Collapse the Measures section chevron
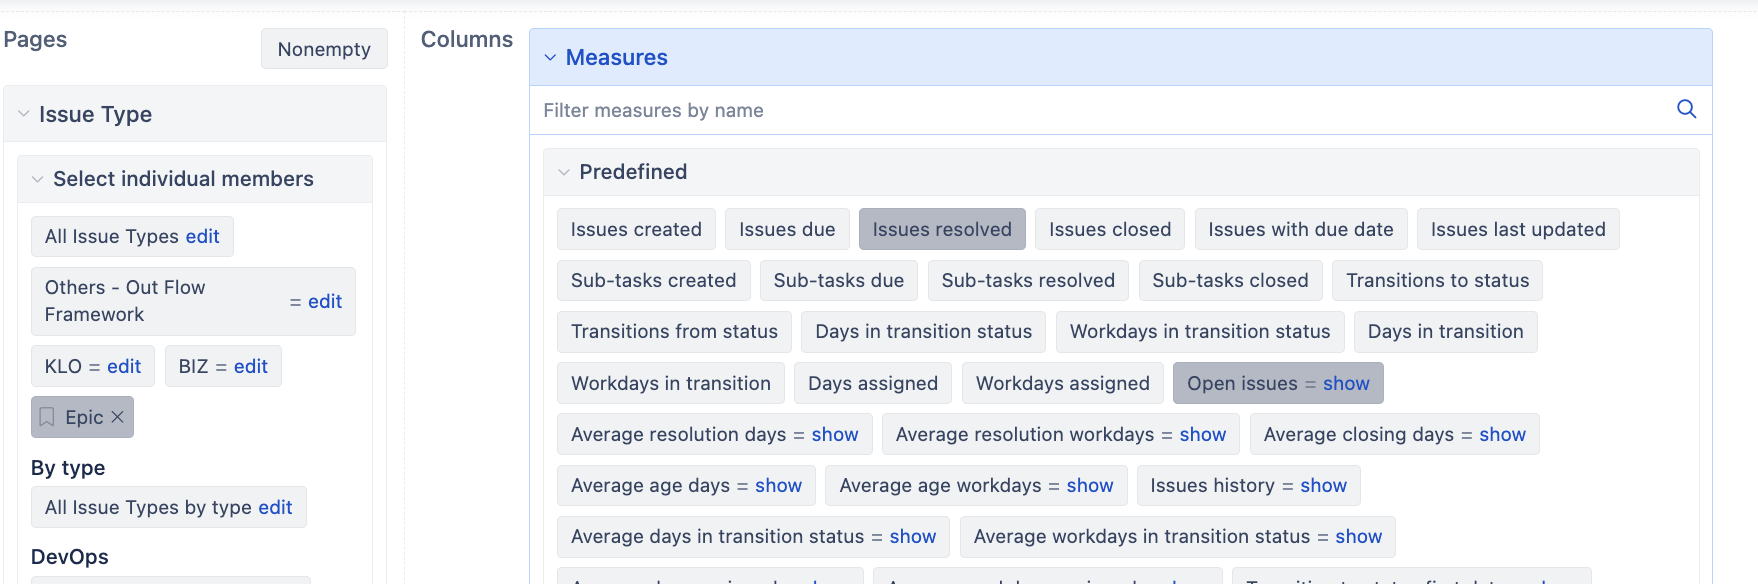Screen dimensions: 1758x584 pyautogui.click(x=550, y=58)
